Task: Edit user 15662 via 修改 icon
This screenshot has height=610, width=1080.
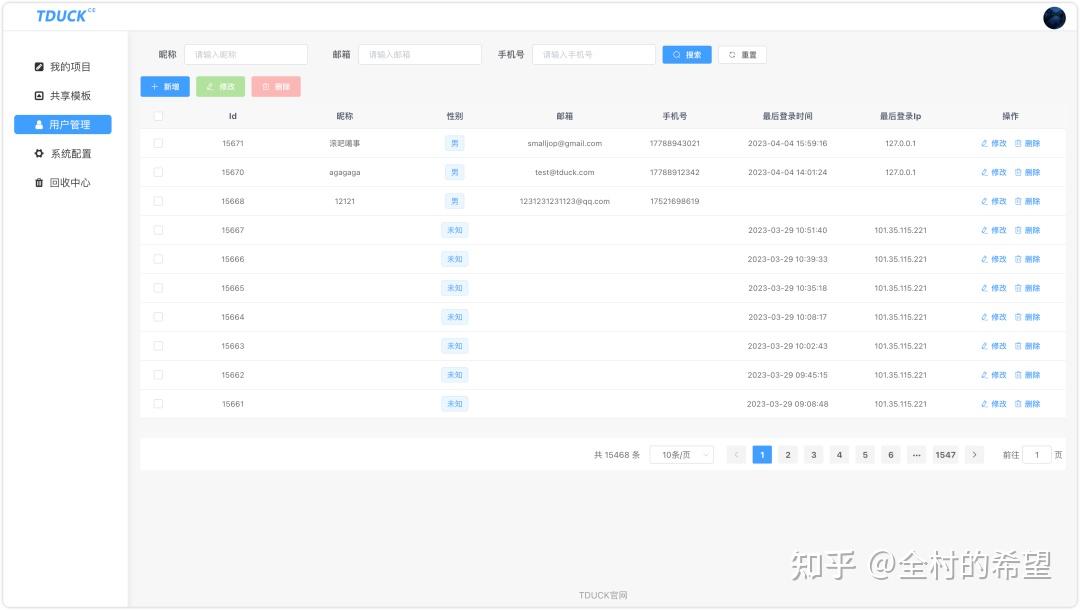Action: (994, 375)
